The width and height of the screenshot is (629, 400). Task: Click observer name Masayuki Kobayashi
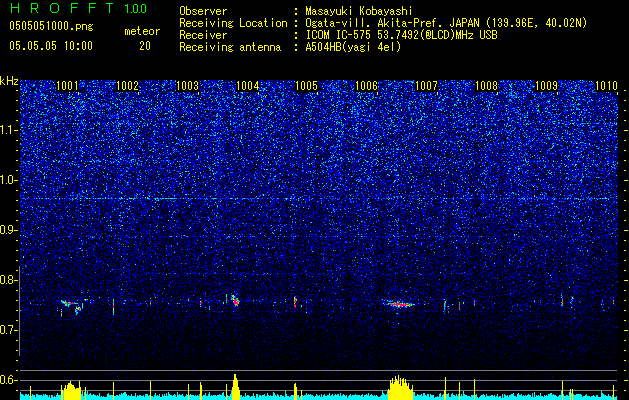(358, 11)
